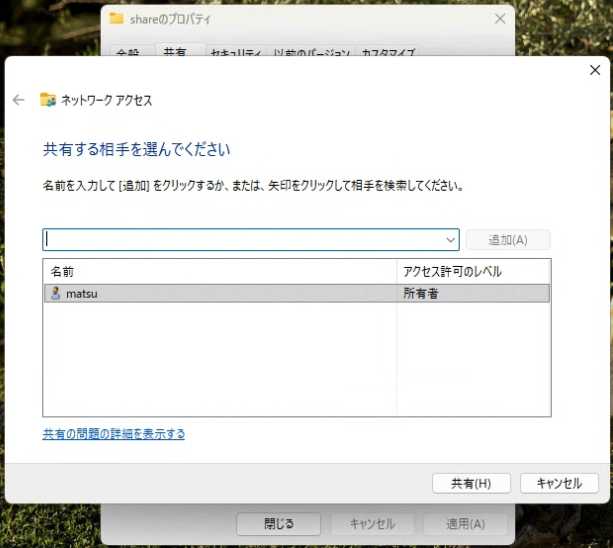Select the 共有 tab

point(175,51)
